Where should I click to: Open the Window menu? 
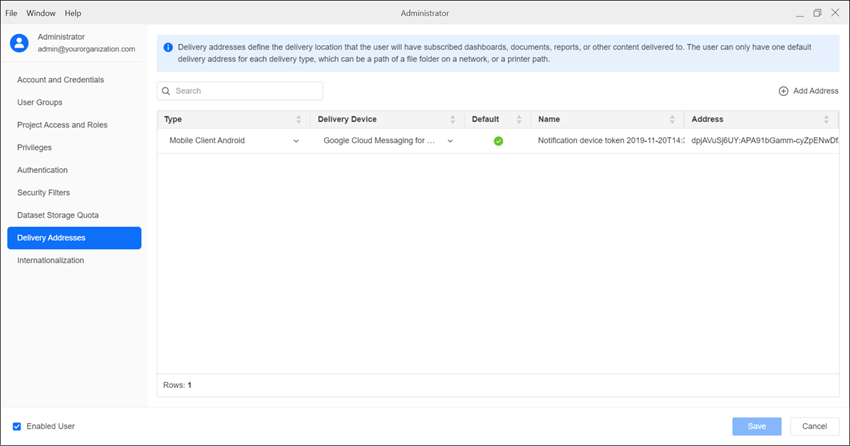(x=41, y=13)
